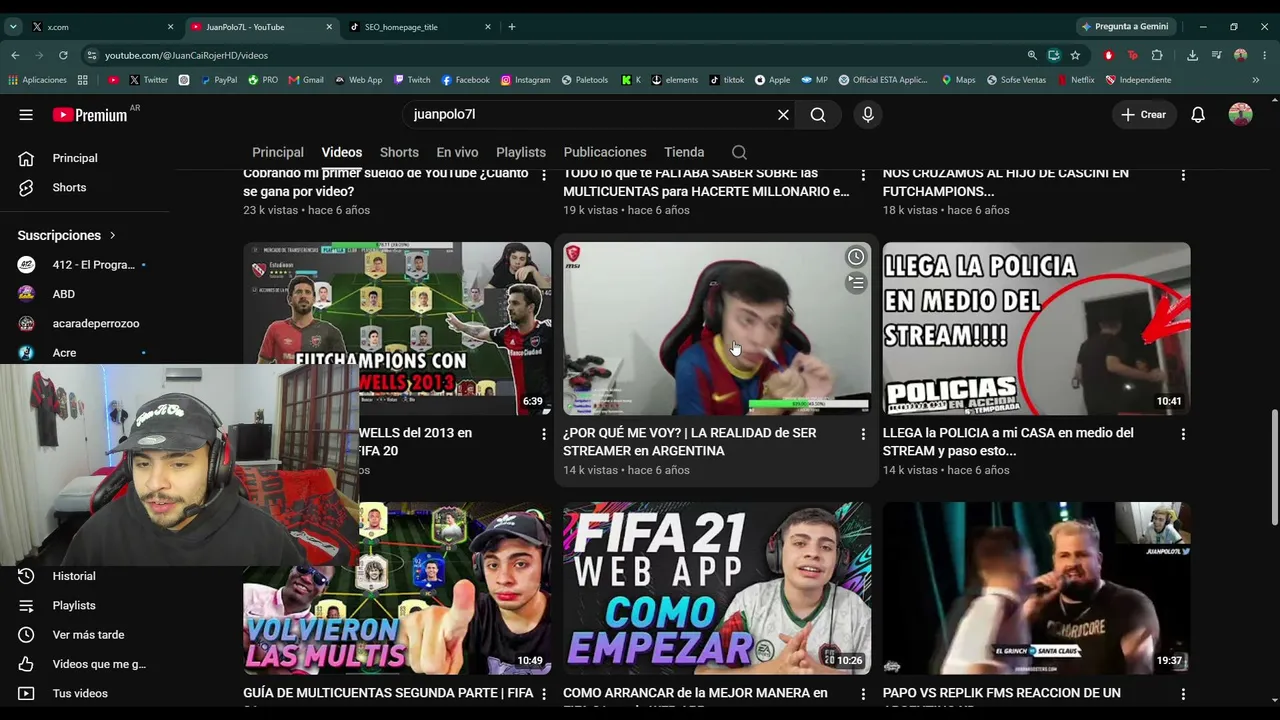Open LLEGA la POLICIA a mi CASA title

(x=1008, y=442)
